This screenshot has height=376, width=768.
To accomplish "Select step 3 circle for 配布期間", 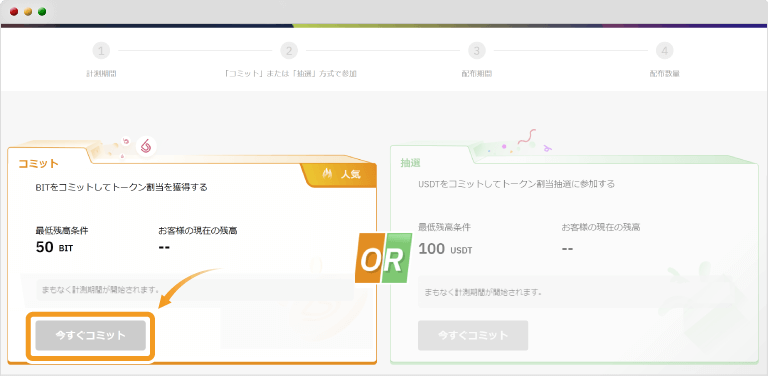I will point(477,50).
